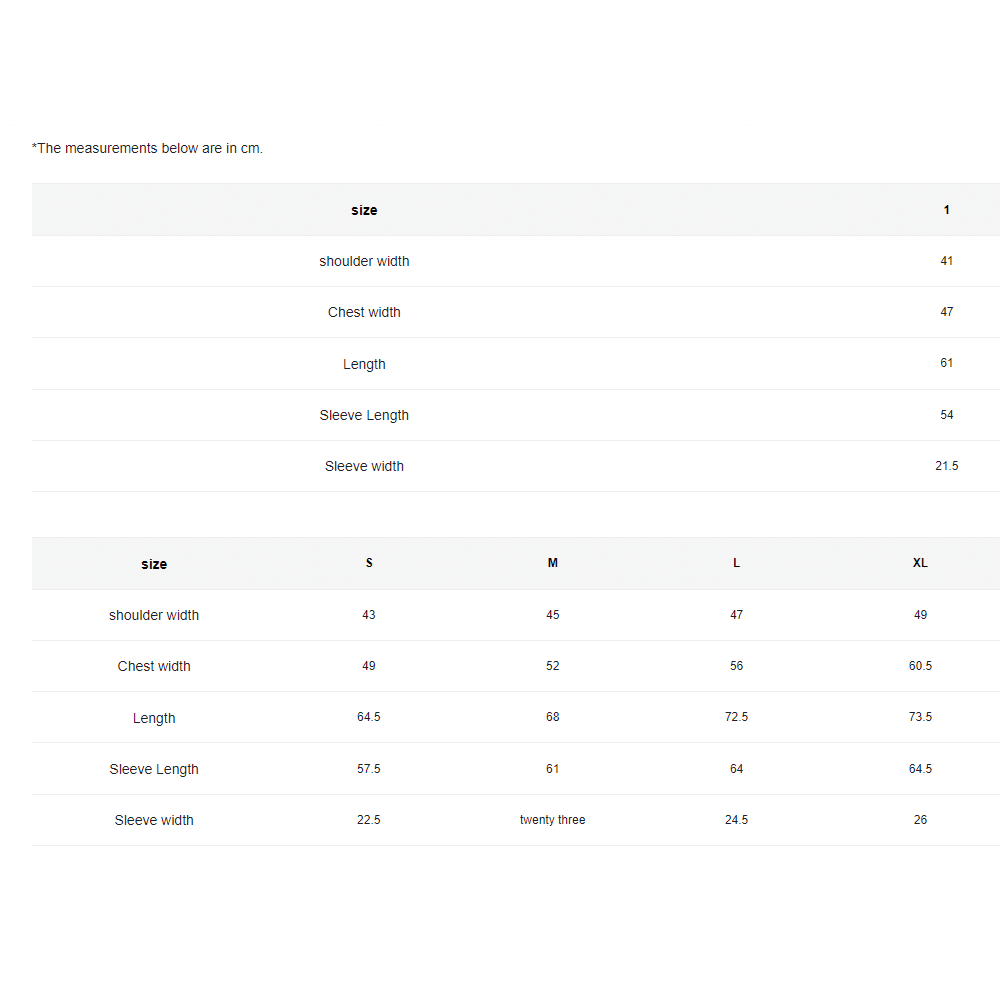Click the L size column header
This screenshot has height=1000, width=1000.
pyautogui.click(x=737, y=563)
